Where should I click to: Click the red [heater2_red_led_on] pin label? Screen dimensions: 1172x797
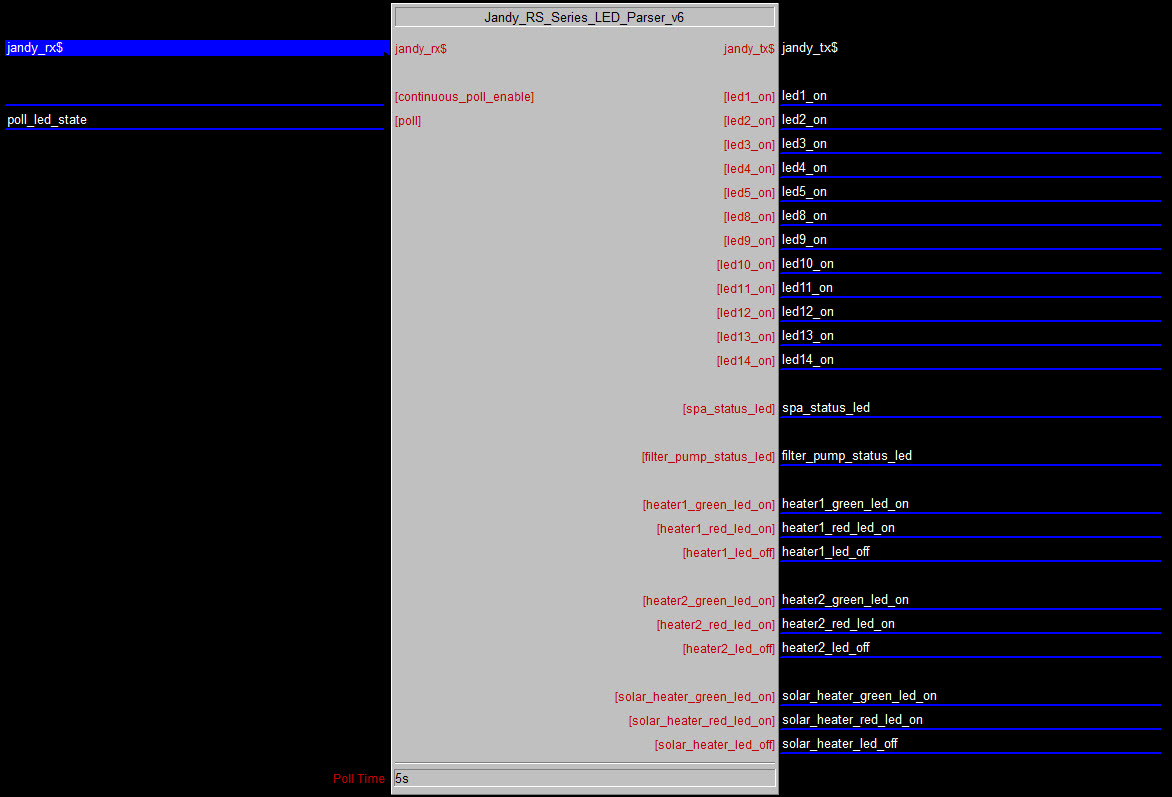click(715, 624)
